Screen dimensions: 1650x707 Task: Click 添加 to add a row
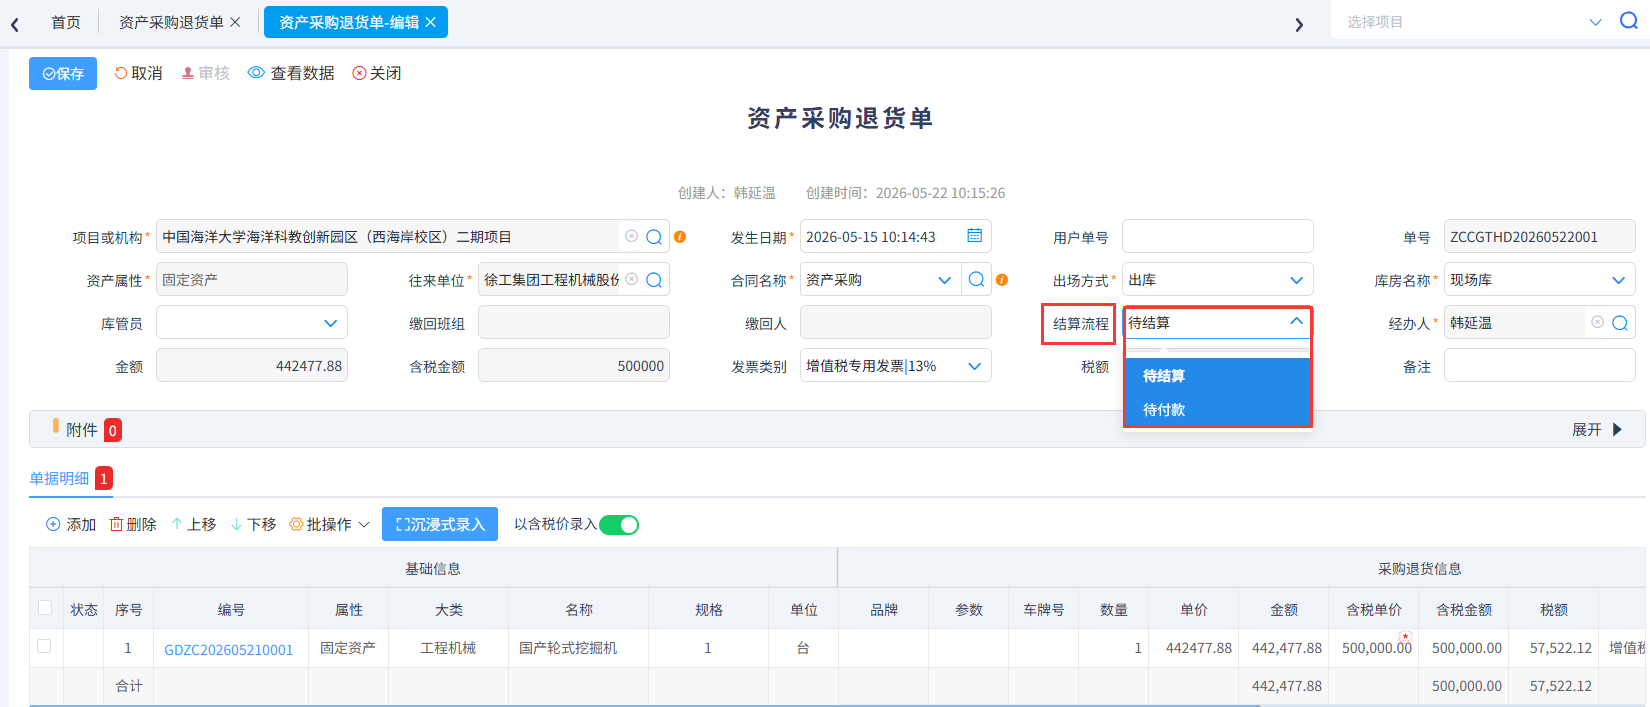[x=71, y=525]
